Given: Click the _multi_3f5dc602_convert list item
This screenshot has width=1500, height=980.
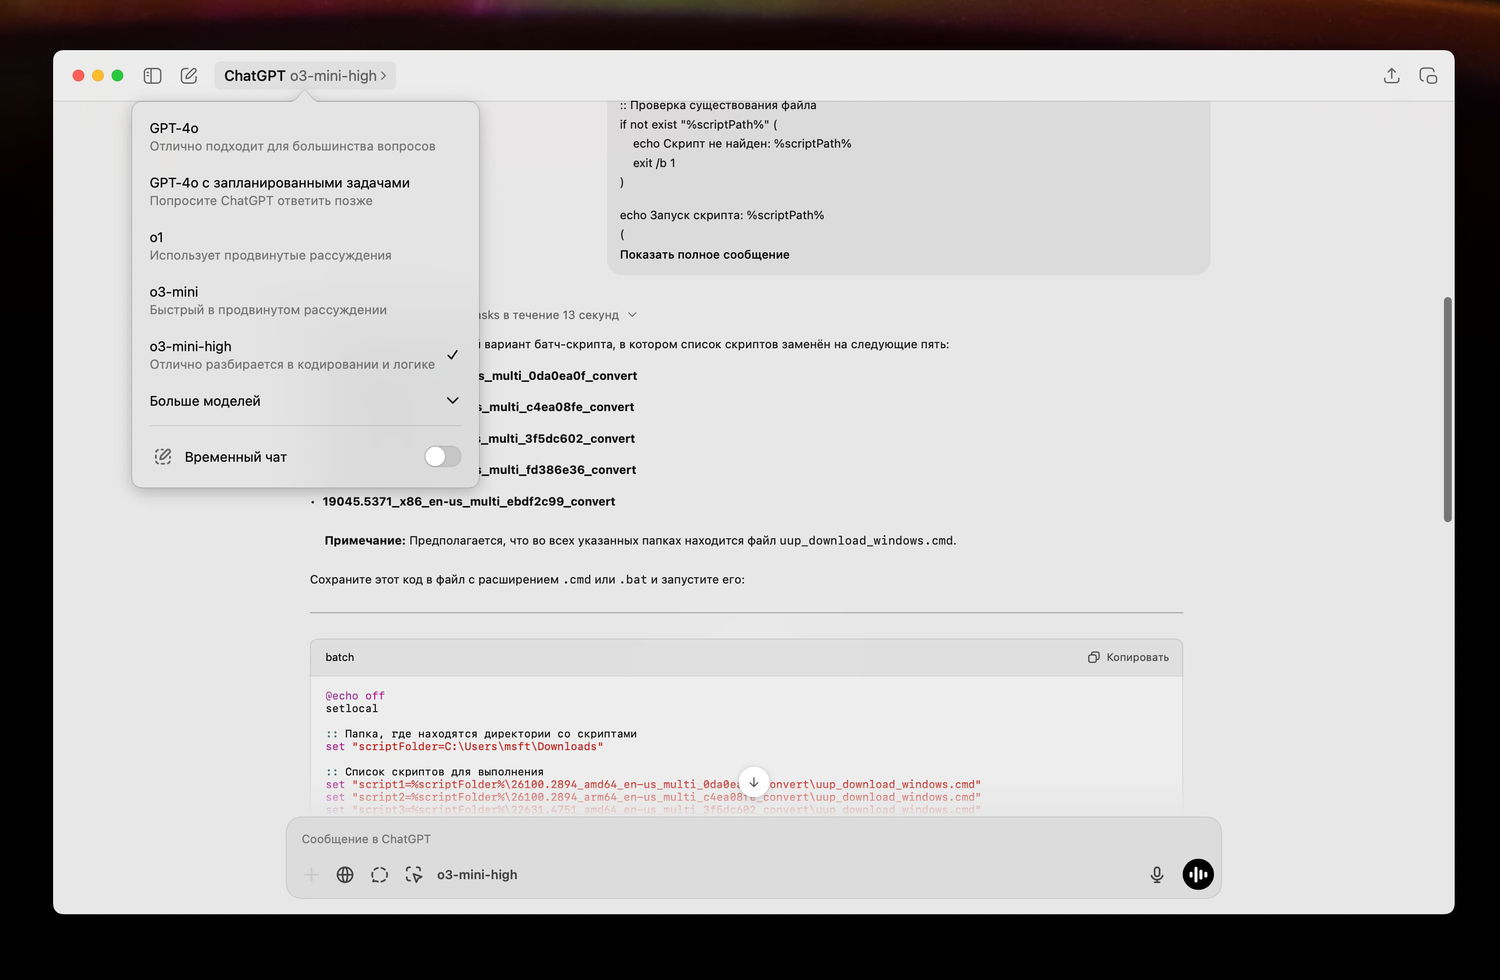Looking at the screenshot, I should coord(557,439).
